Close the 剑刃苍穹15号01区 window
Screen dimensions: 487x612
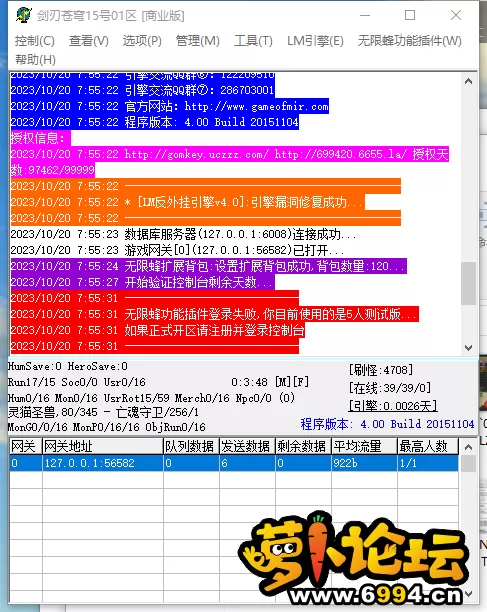456,16
